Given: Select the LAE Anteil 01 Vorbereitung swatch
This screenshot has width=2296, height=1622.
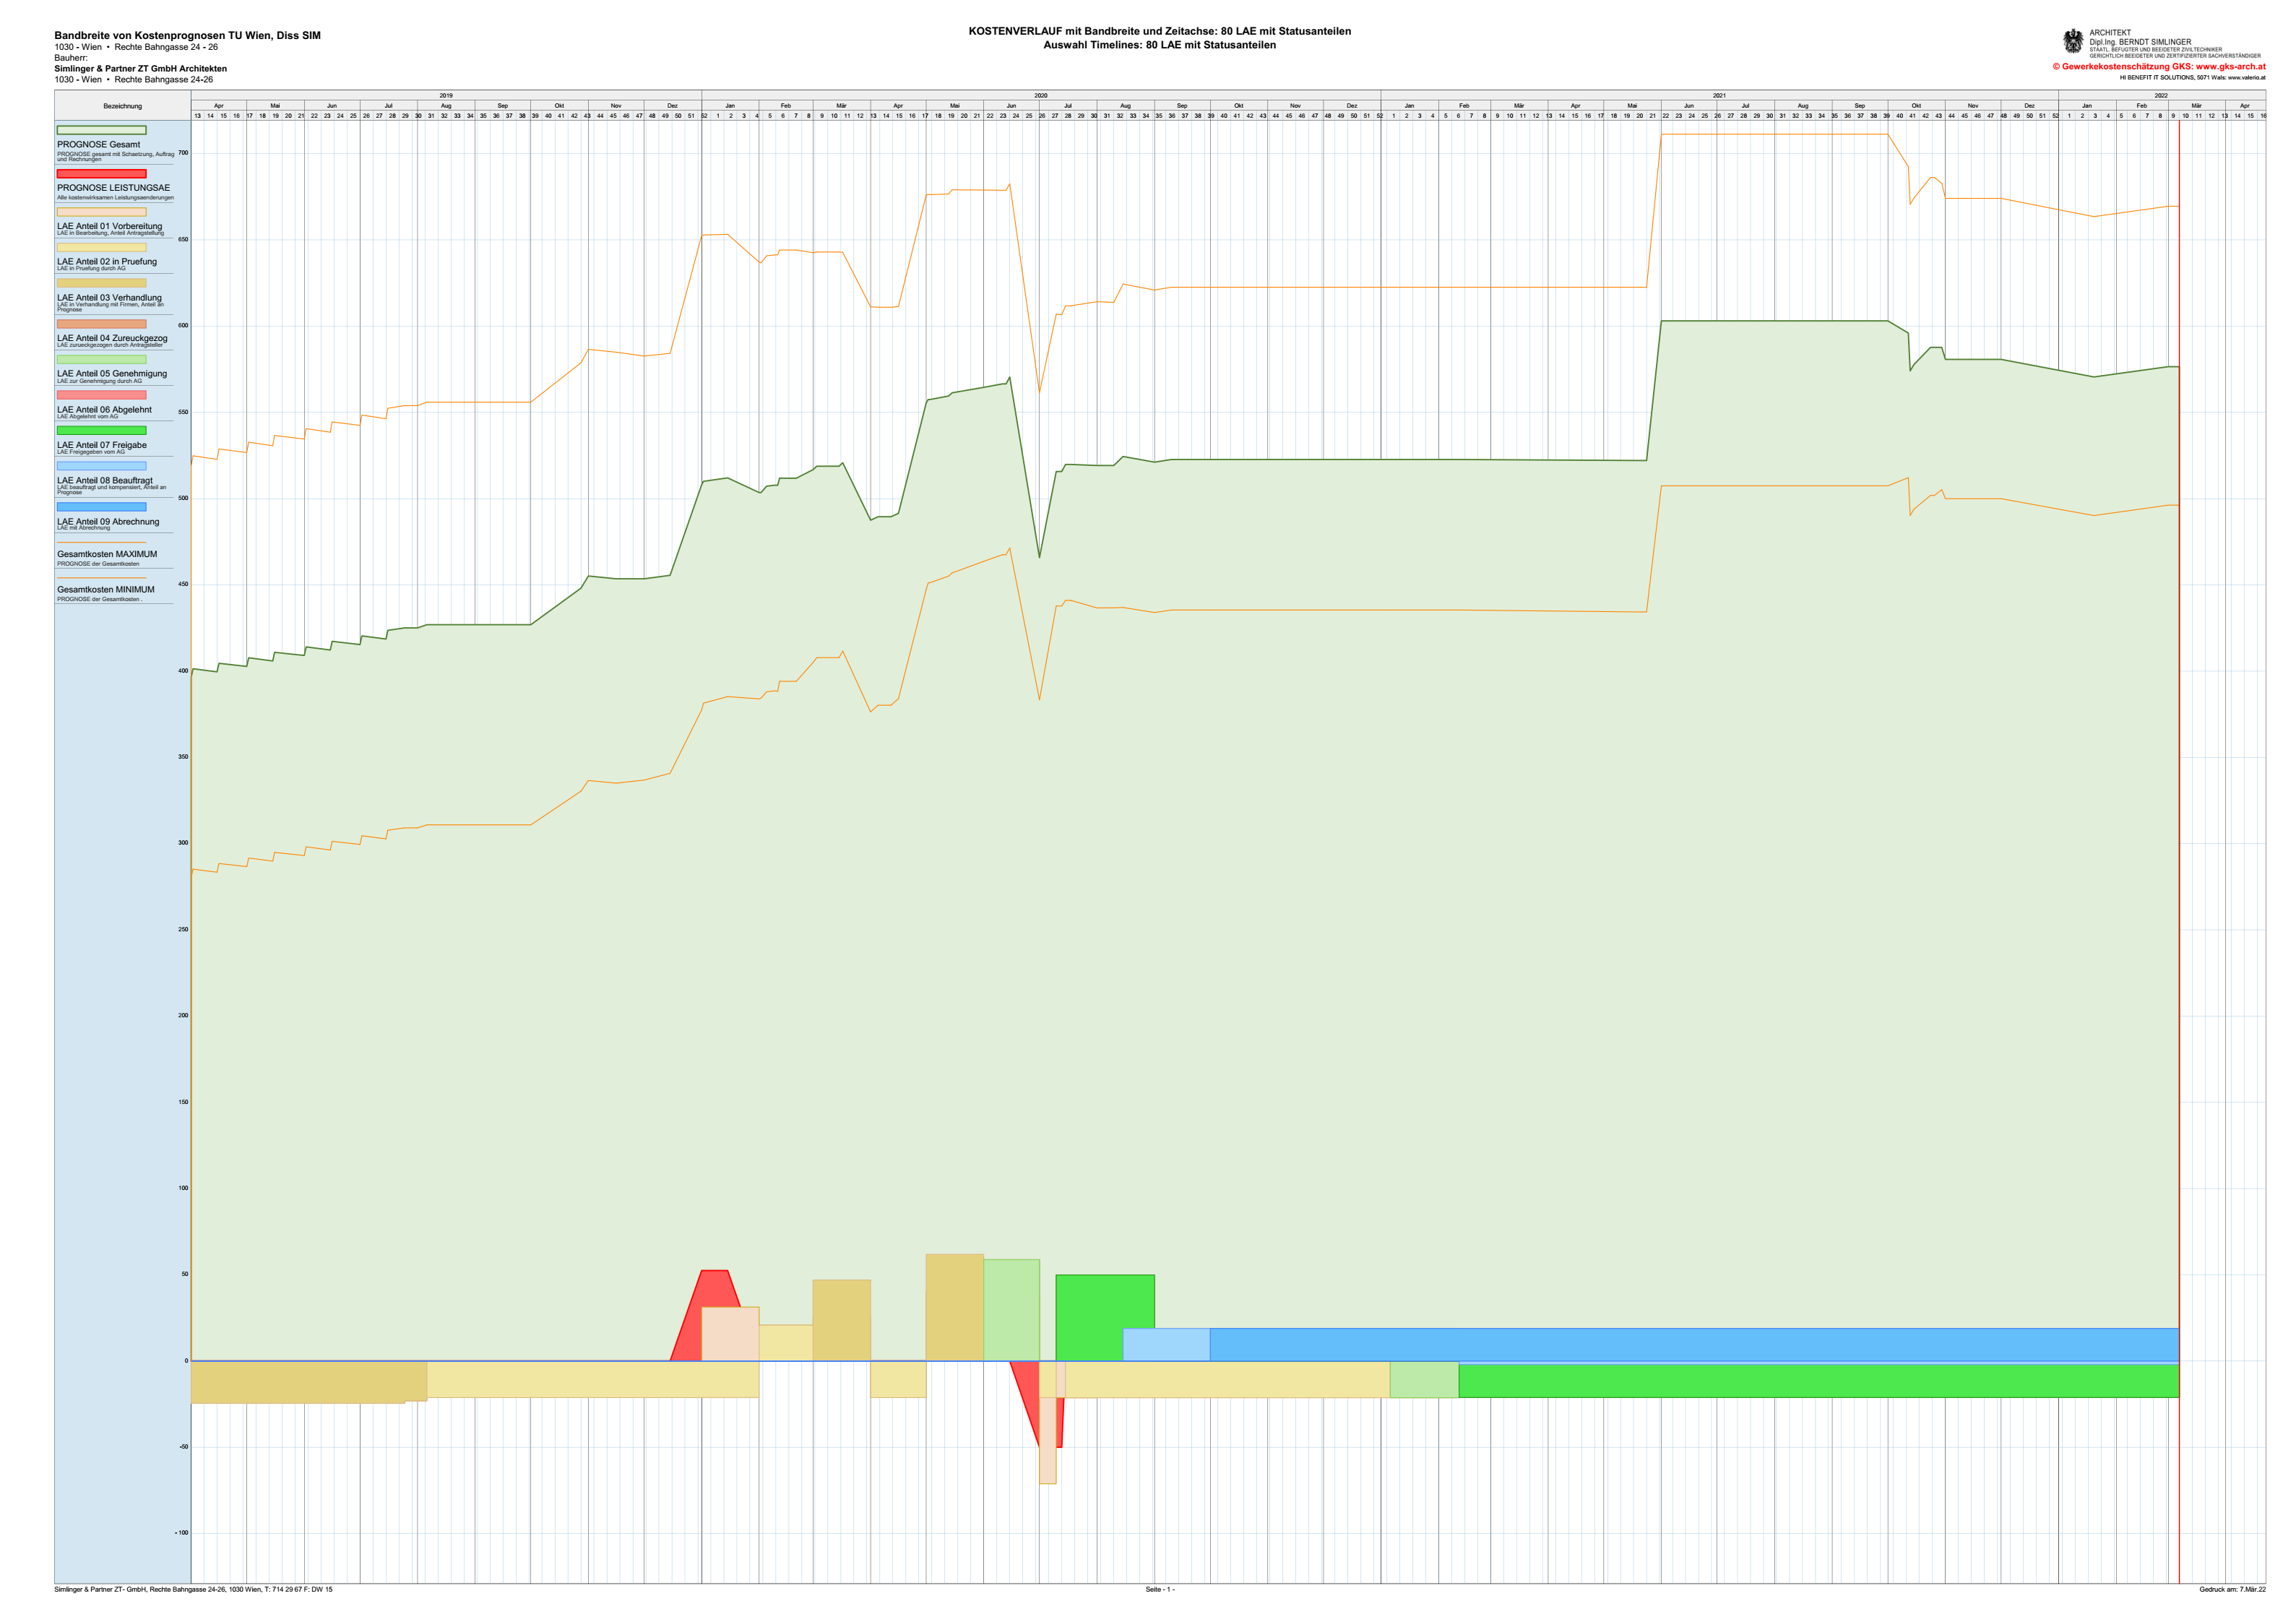Looking at the screenshot, I should pyautogui.click(x=101, y=212).
